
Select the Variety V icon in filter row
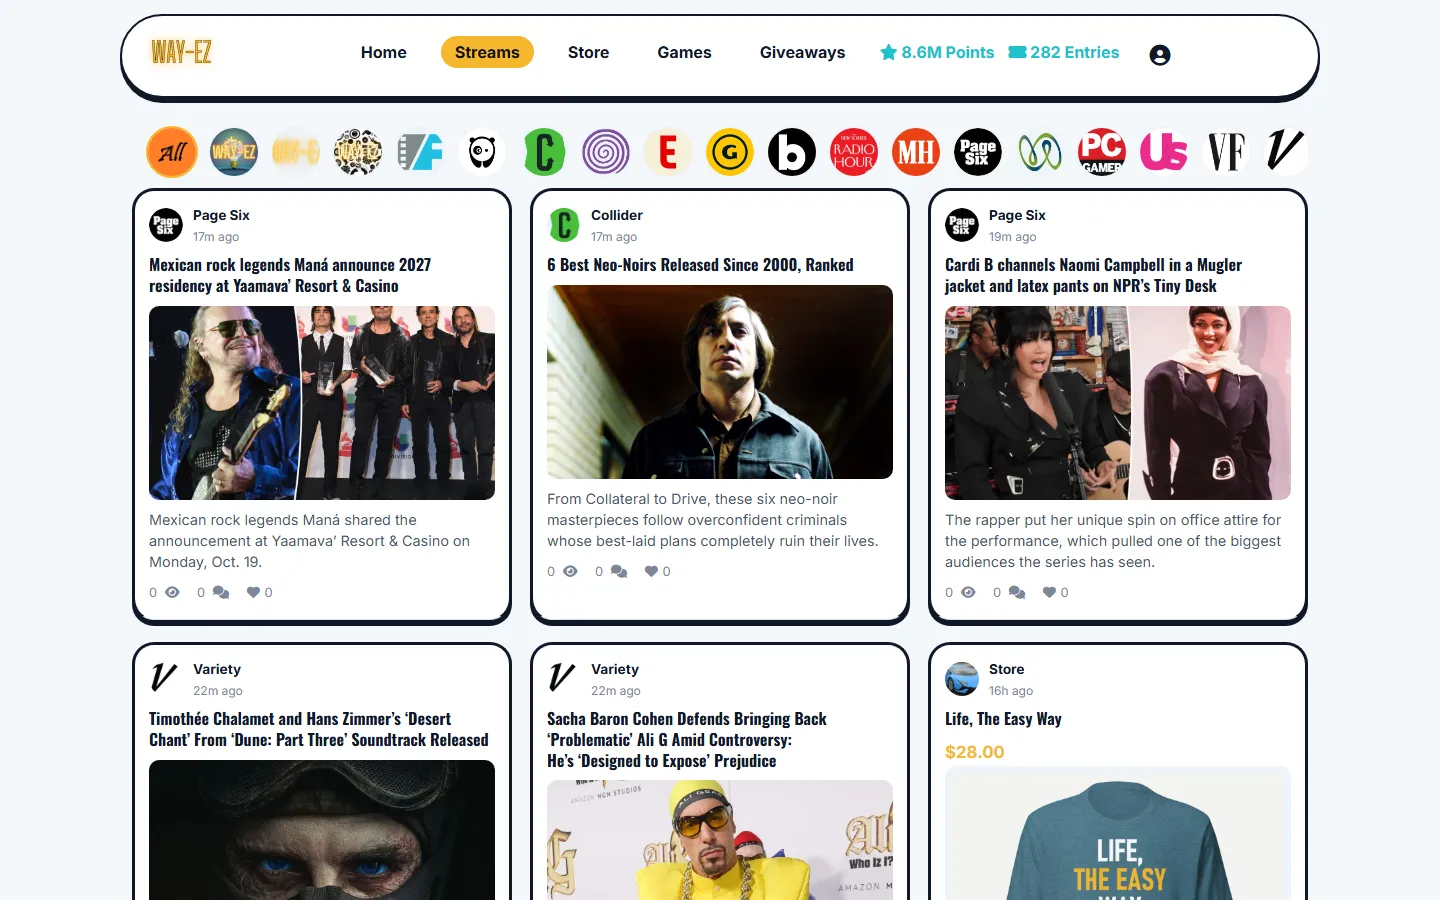[1286, 152]
